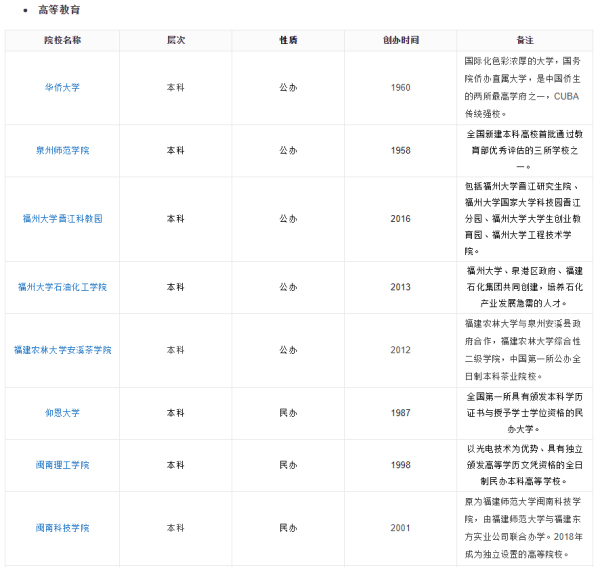Click 民办 in the 闽南理工学院 row

tap(288, 465)
